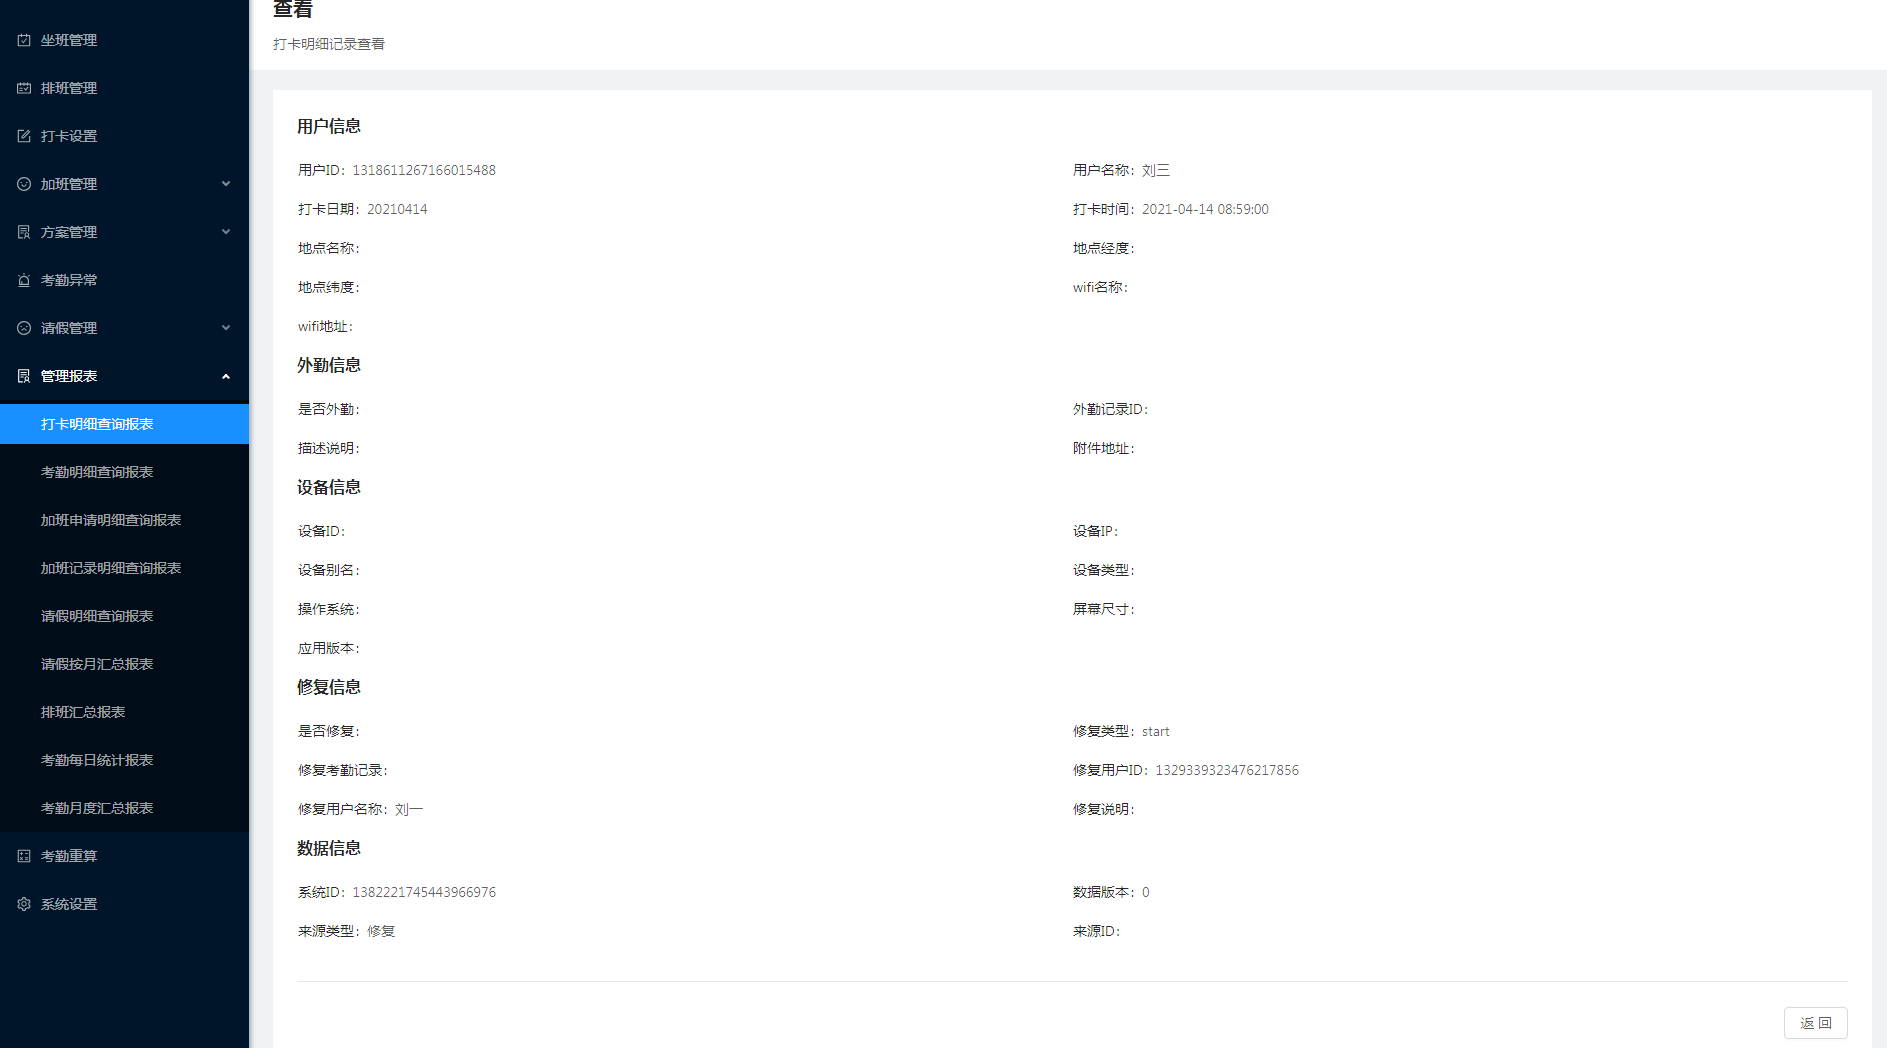Image resolution: width=1887 pixels, height=1048 pixels.
Task: Click the 设备IP label
Action: [1096, 531]
